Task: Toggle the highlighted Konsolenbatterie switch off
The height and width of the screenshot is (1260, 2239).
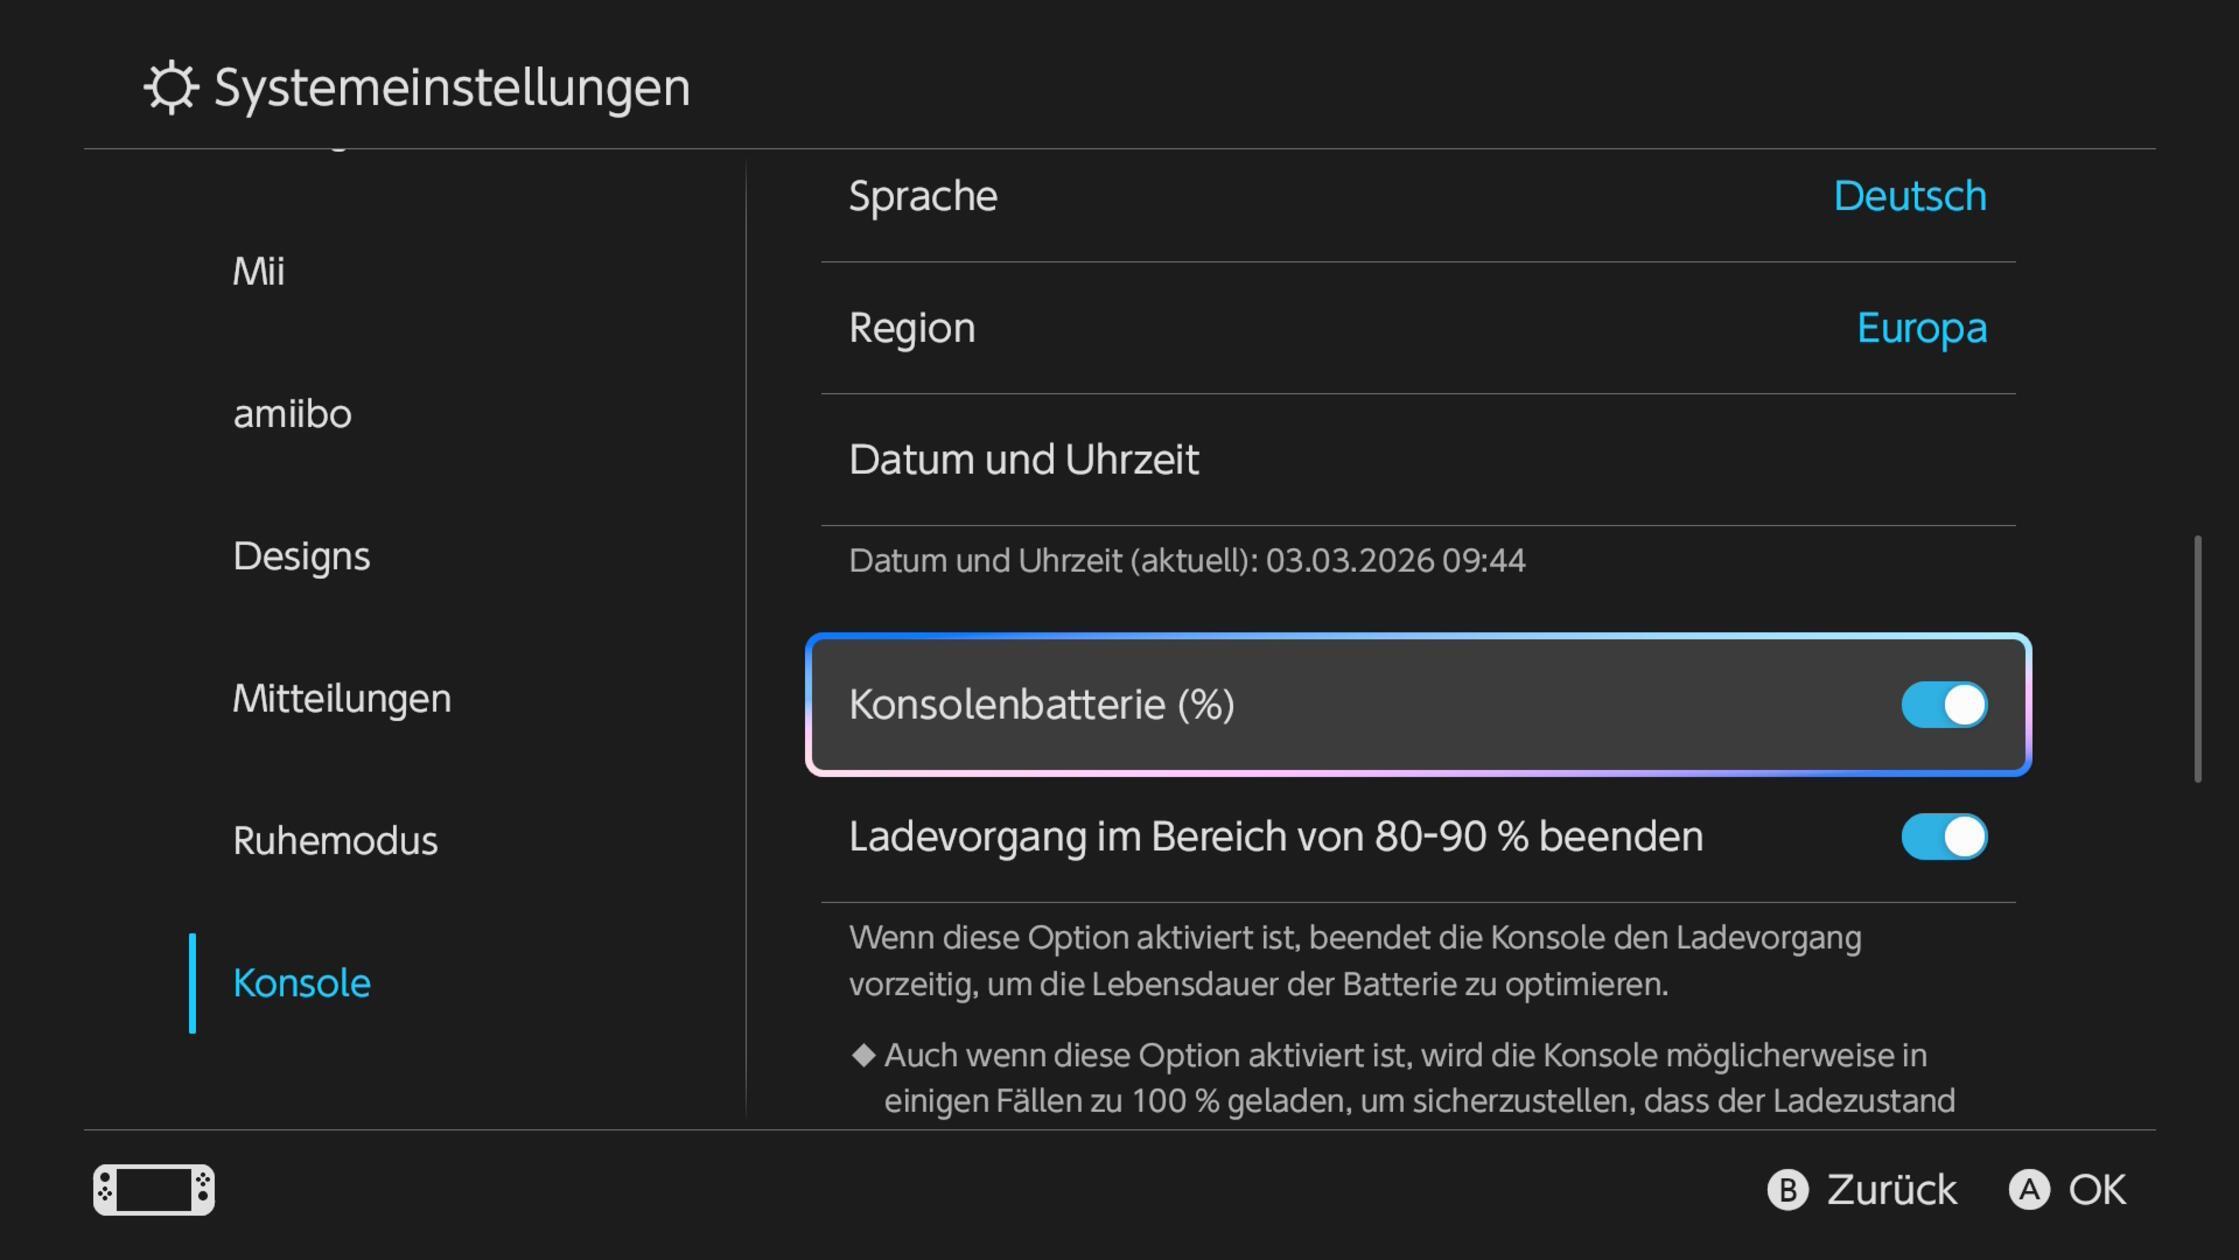Action: (1943, 704)
